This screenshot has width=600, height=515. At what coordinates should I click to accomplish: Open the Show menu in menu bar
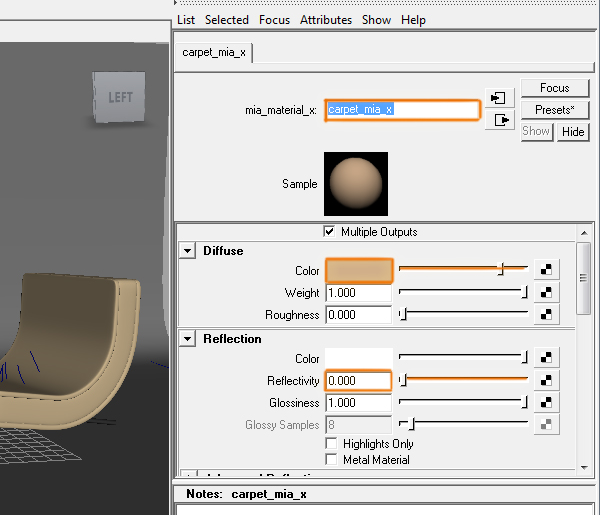click(377, 20)
